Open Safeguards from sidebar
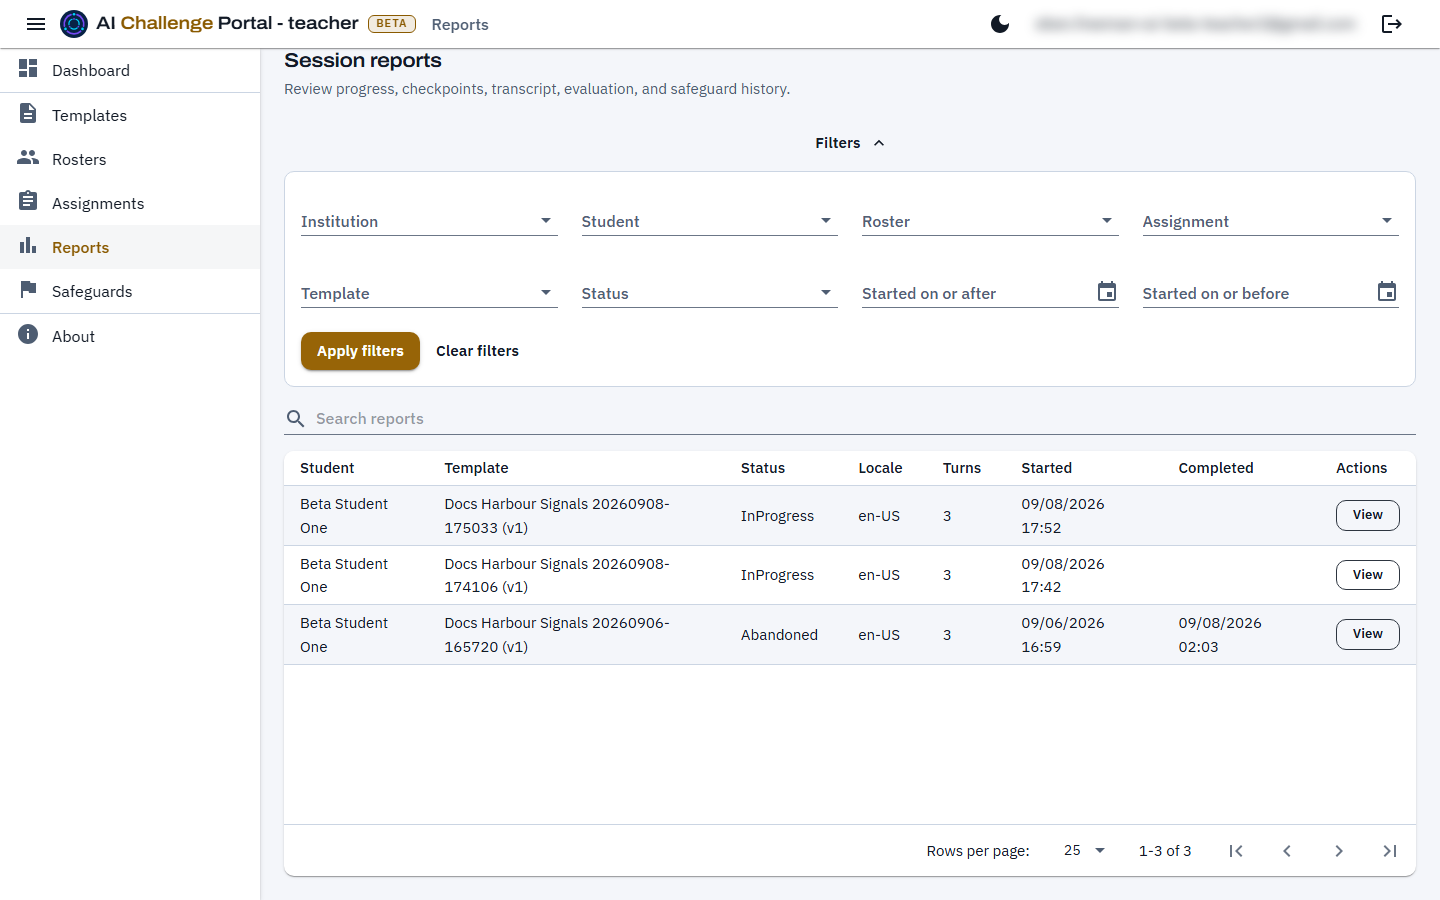This screenshot has height=900, width=1440. [130, 291]
